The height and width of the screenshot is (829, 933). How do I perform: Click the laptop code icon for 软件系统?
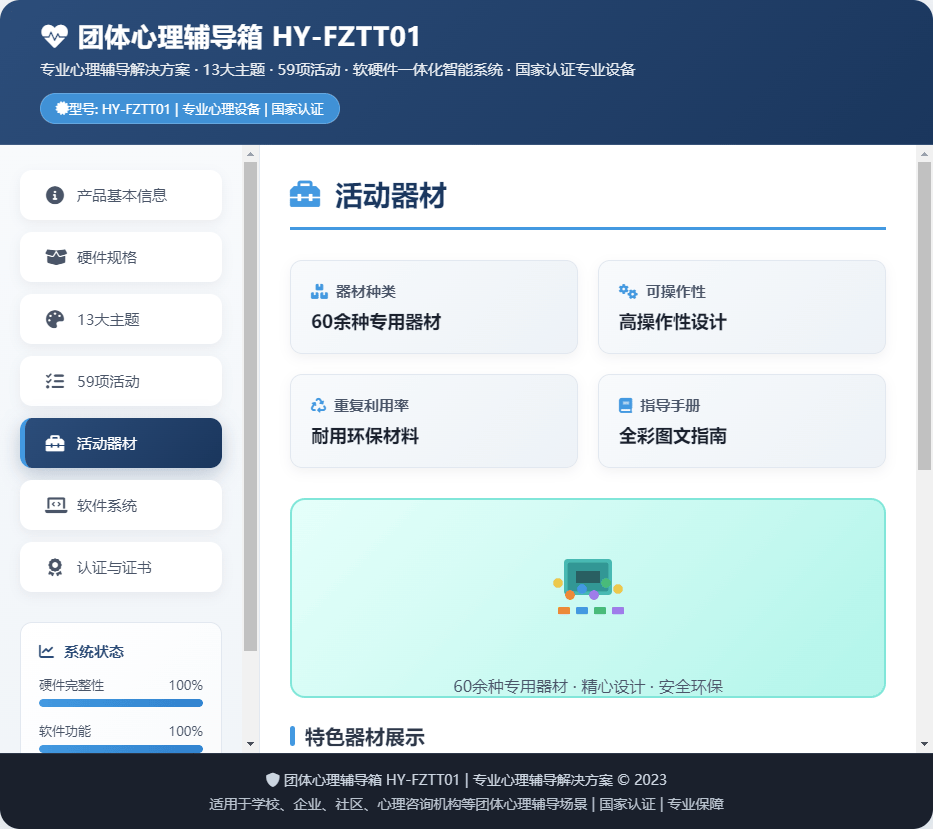[55, 505]
